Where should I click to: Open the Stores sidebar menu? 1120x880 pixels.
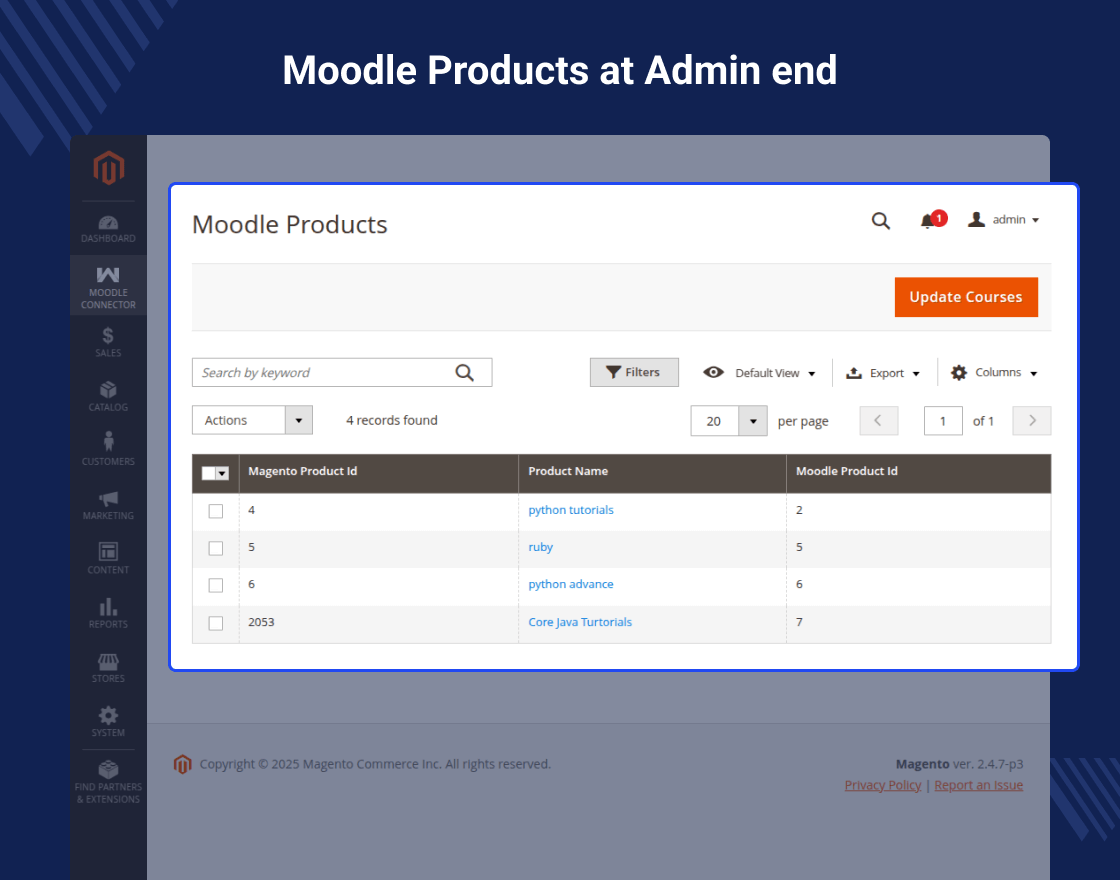pos(109,667)
